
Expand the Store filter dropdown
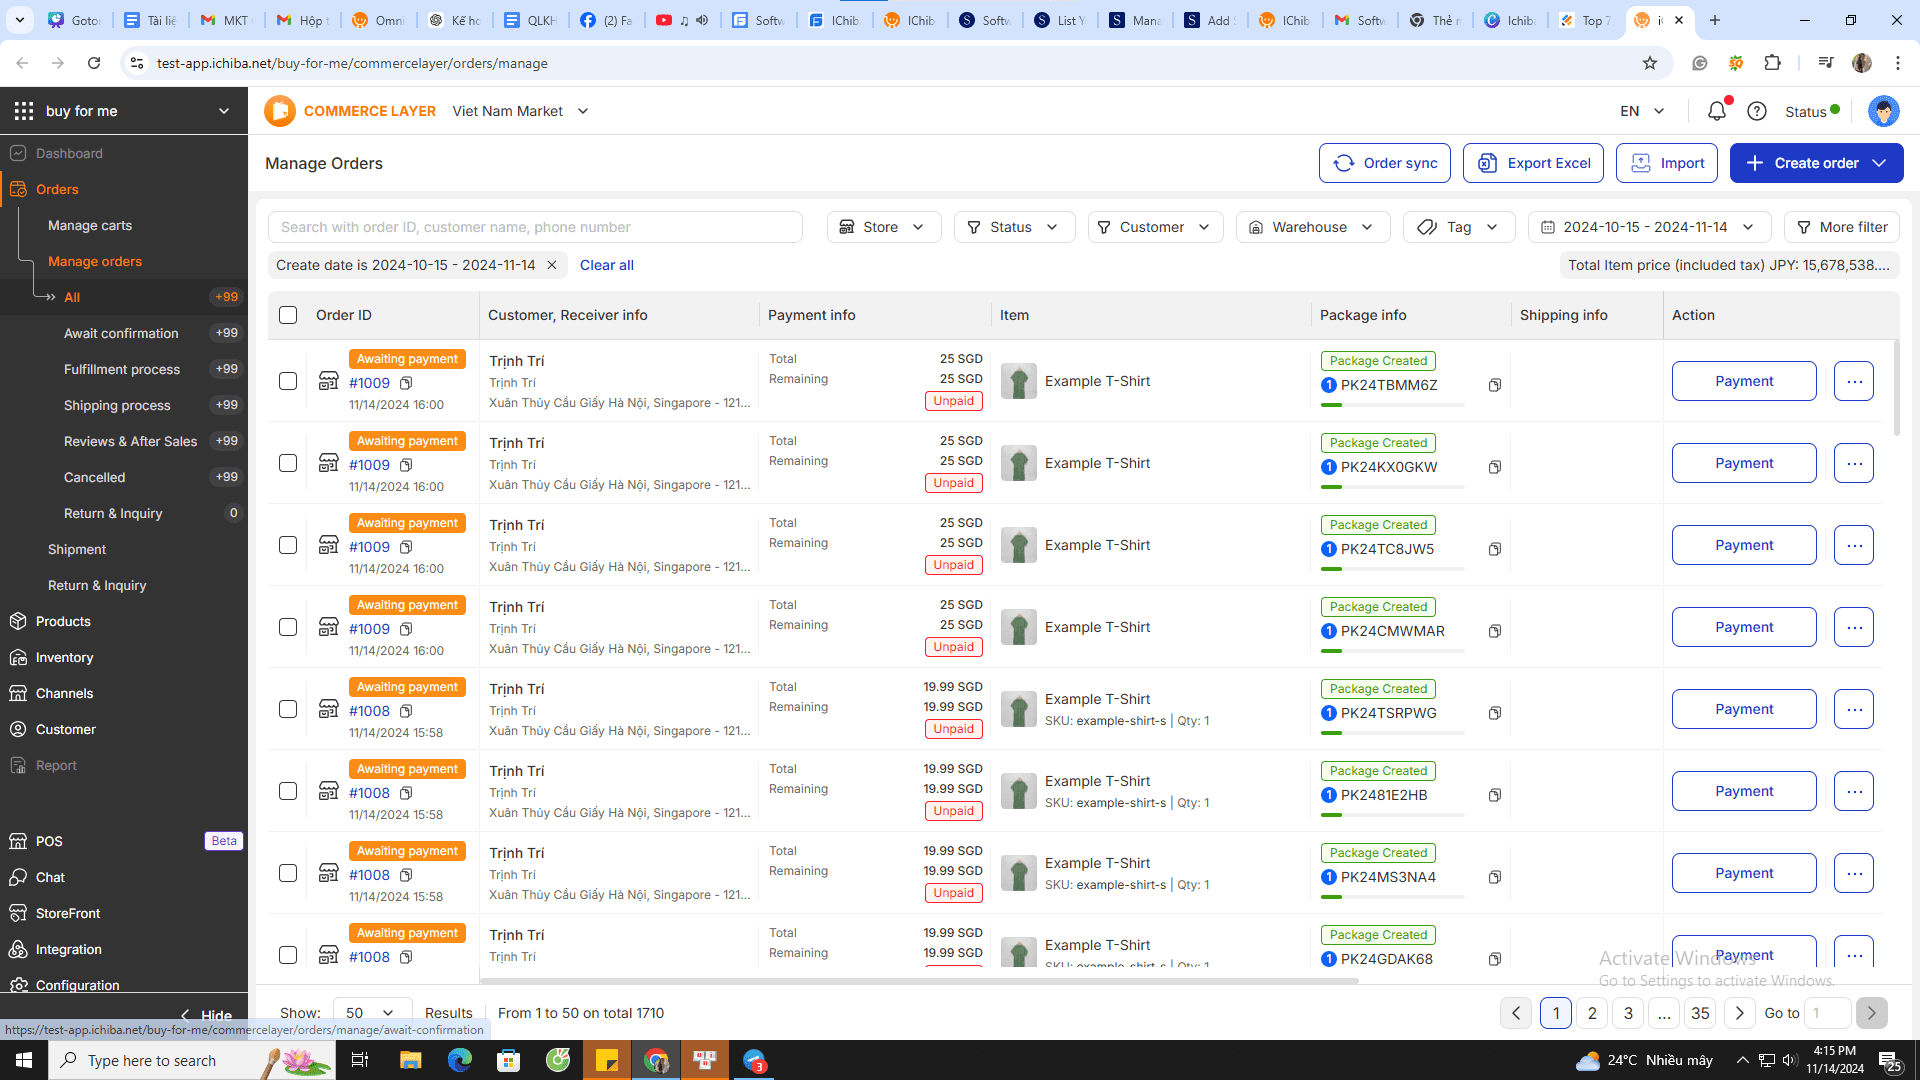coord(883,227)
